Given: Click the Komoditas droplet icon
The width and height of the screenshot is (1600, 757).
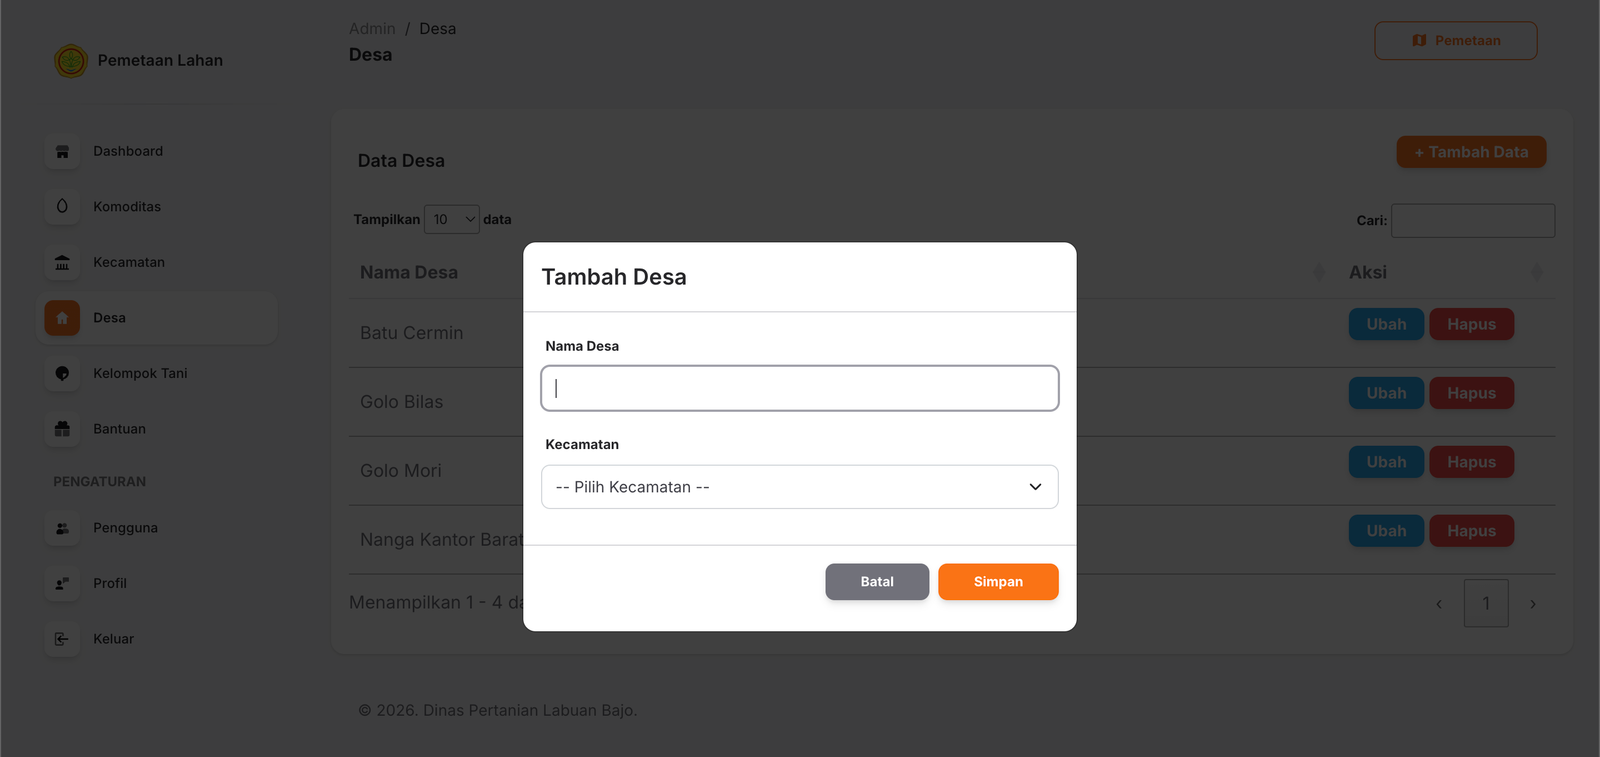Looking at the screenshot, I should point(62,206).
